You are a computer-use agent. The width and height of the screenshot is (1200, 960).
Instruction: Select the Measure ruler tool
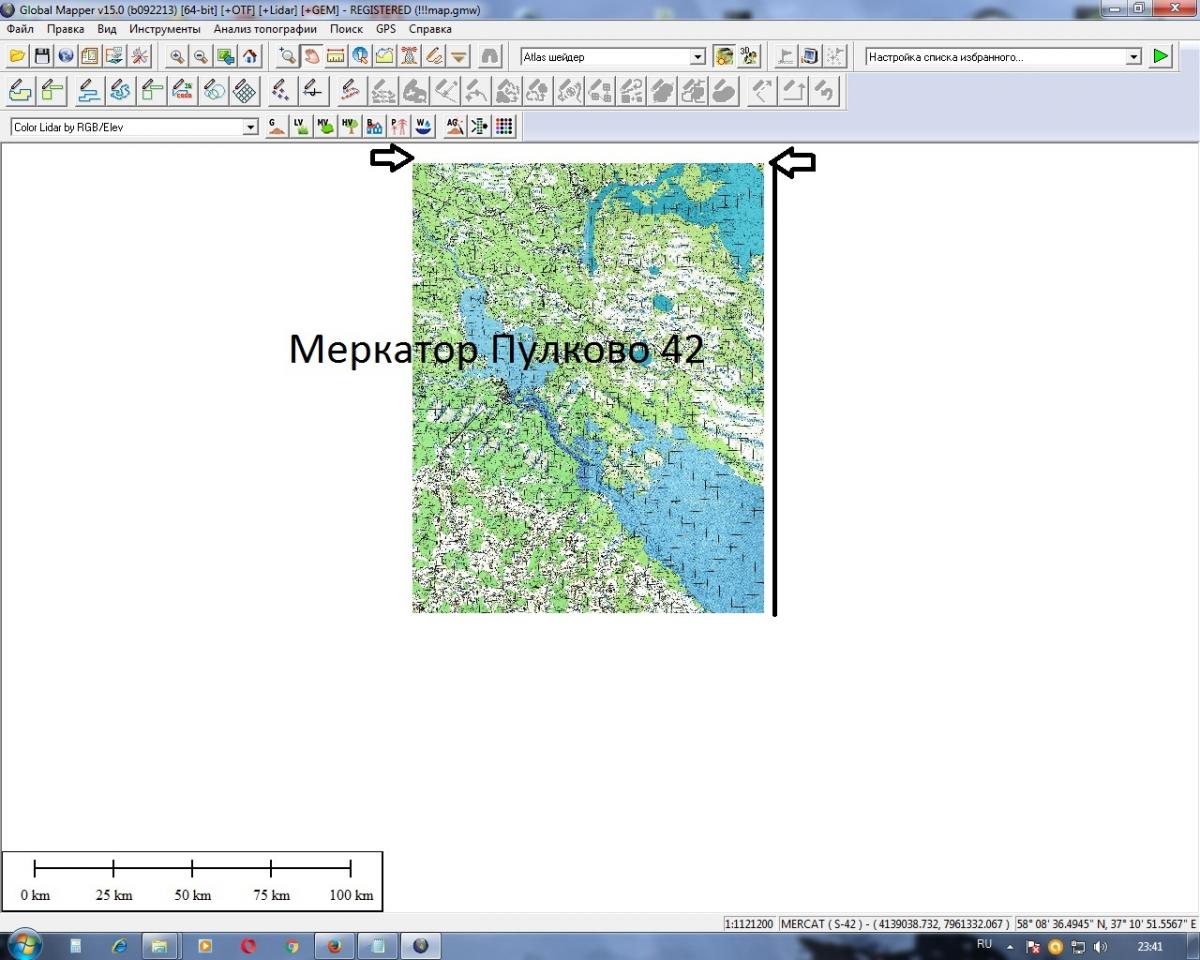click(336, 56)
